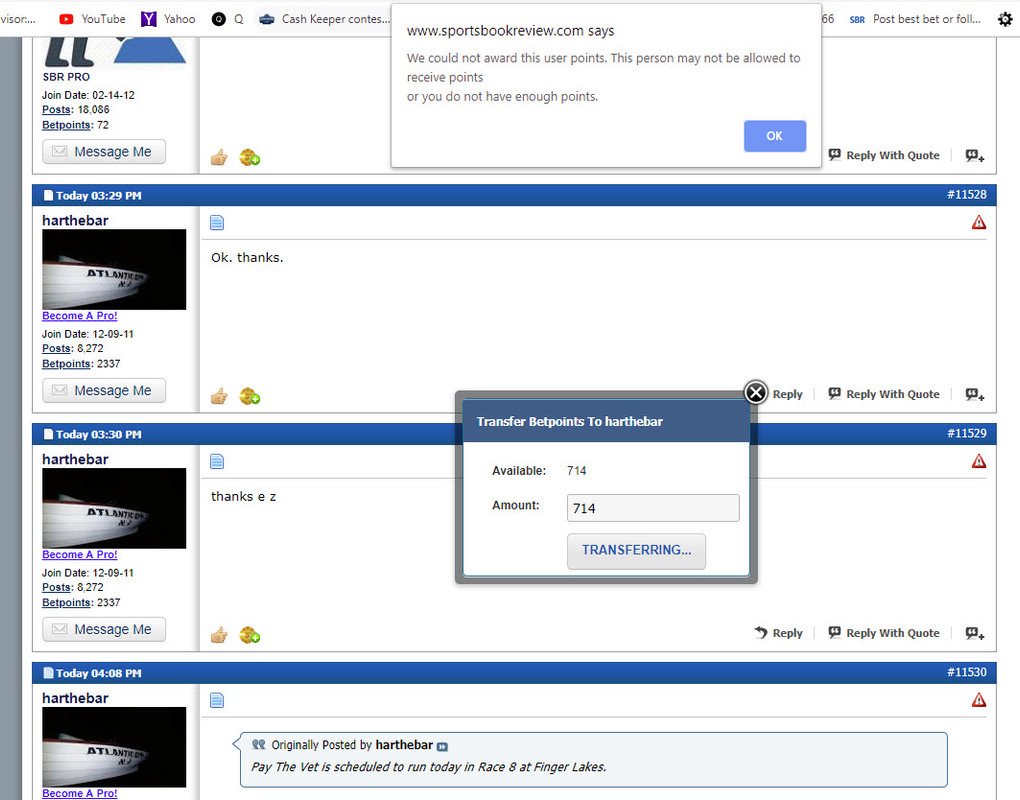
Task: Click Posts link of SBR PRO user
Action: pyautogui.click(x=57, y=109)
